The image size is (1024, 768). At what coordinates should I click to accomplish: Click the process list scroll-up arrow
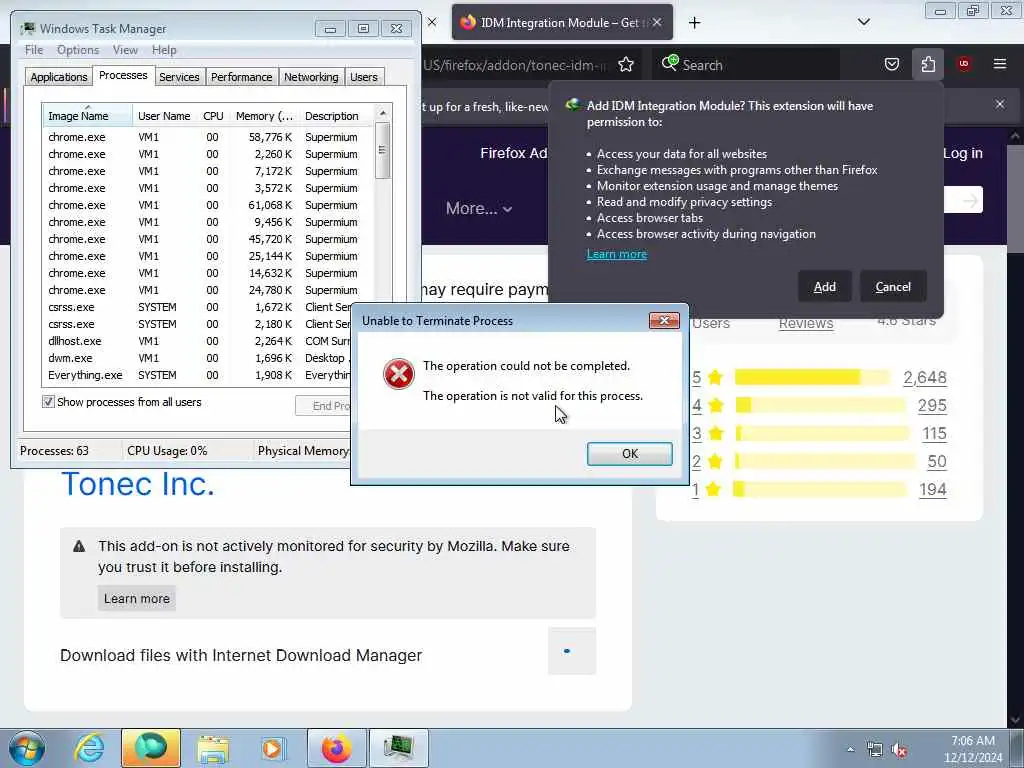point(383,113)
